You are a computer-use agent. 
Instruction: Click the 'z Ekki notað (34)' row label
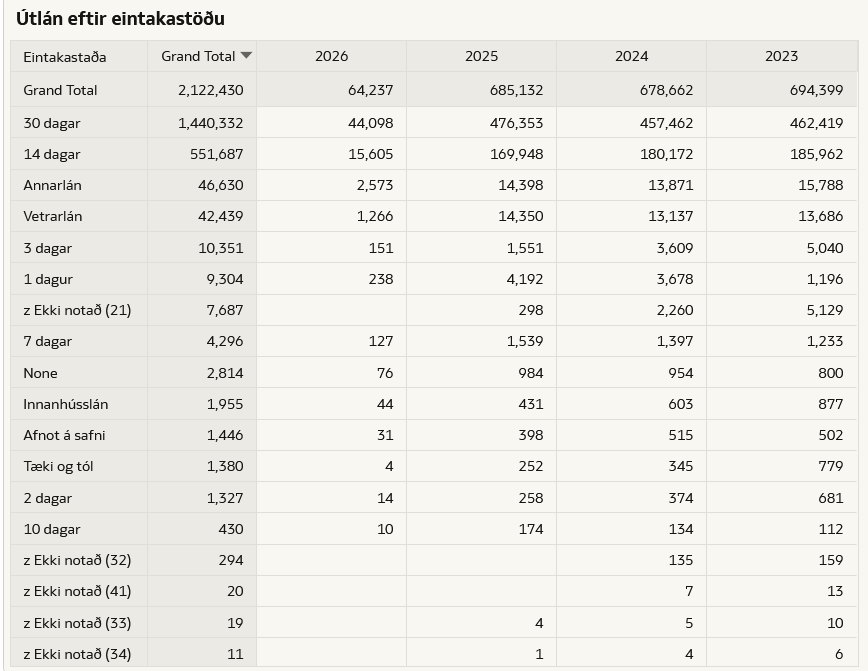click(77, 654)
